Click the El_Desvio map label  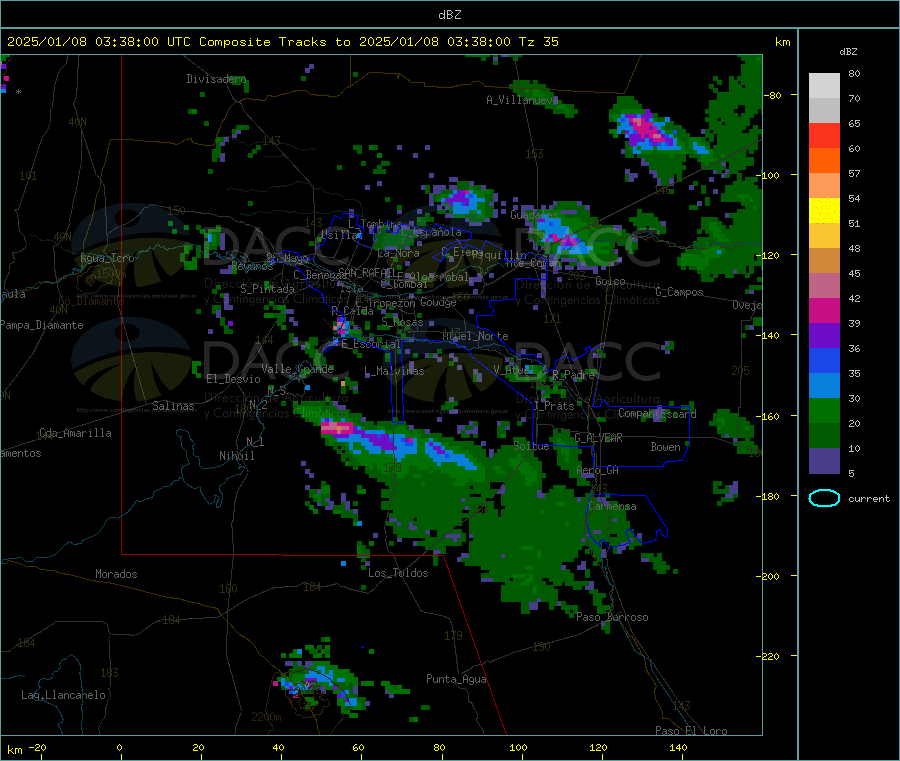click(233, 379)
